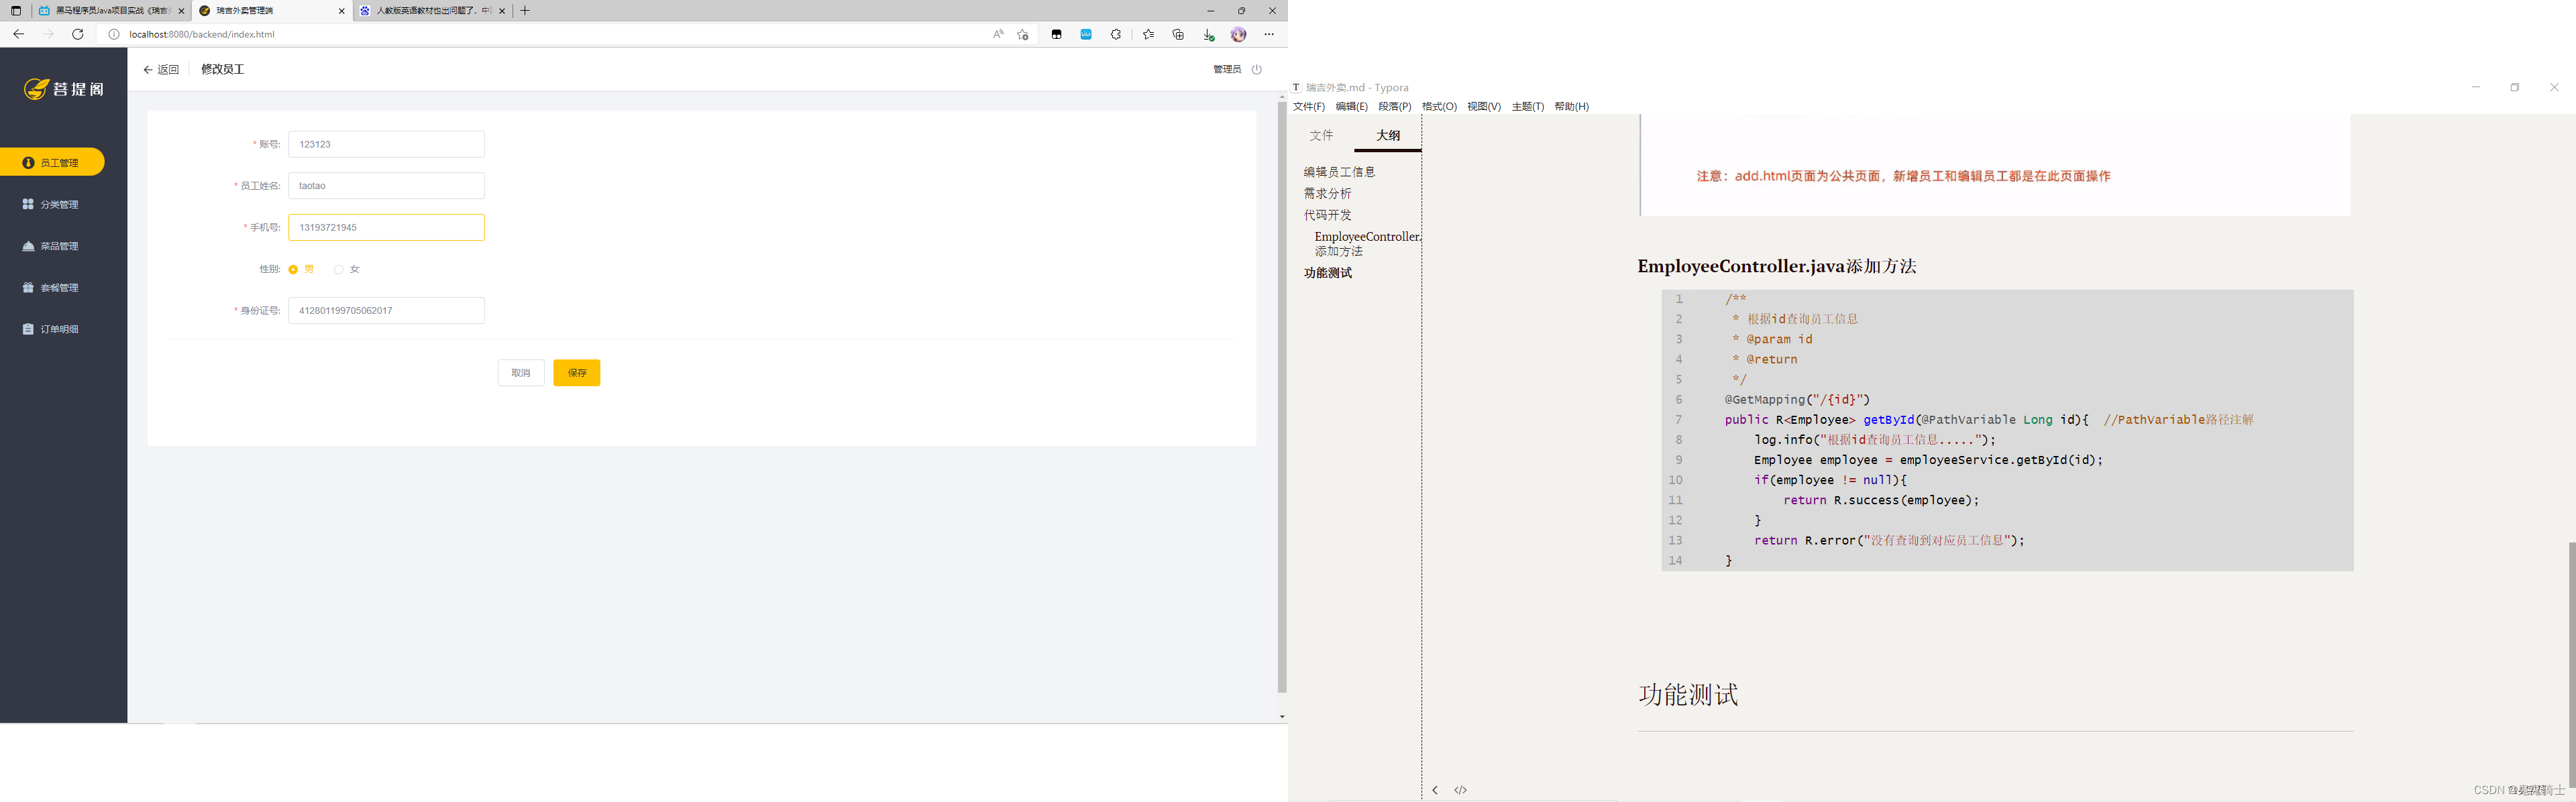Switch to the 人教版英语教材 browser tab
The height and width of the screenshot is (802, 2576).
tap(432, 11)
